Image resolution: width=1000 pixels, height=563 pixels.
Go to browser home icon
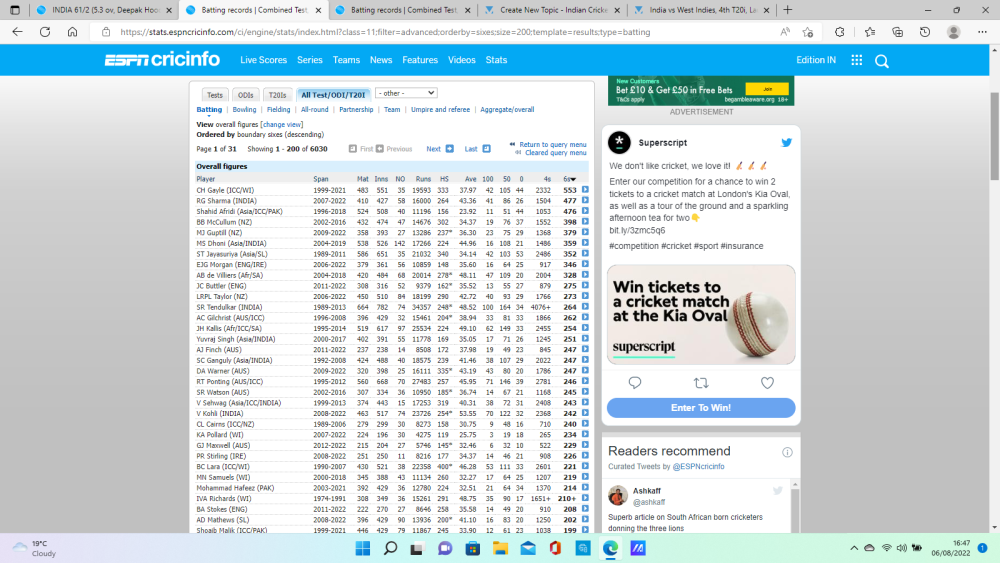pos(73,32)
